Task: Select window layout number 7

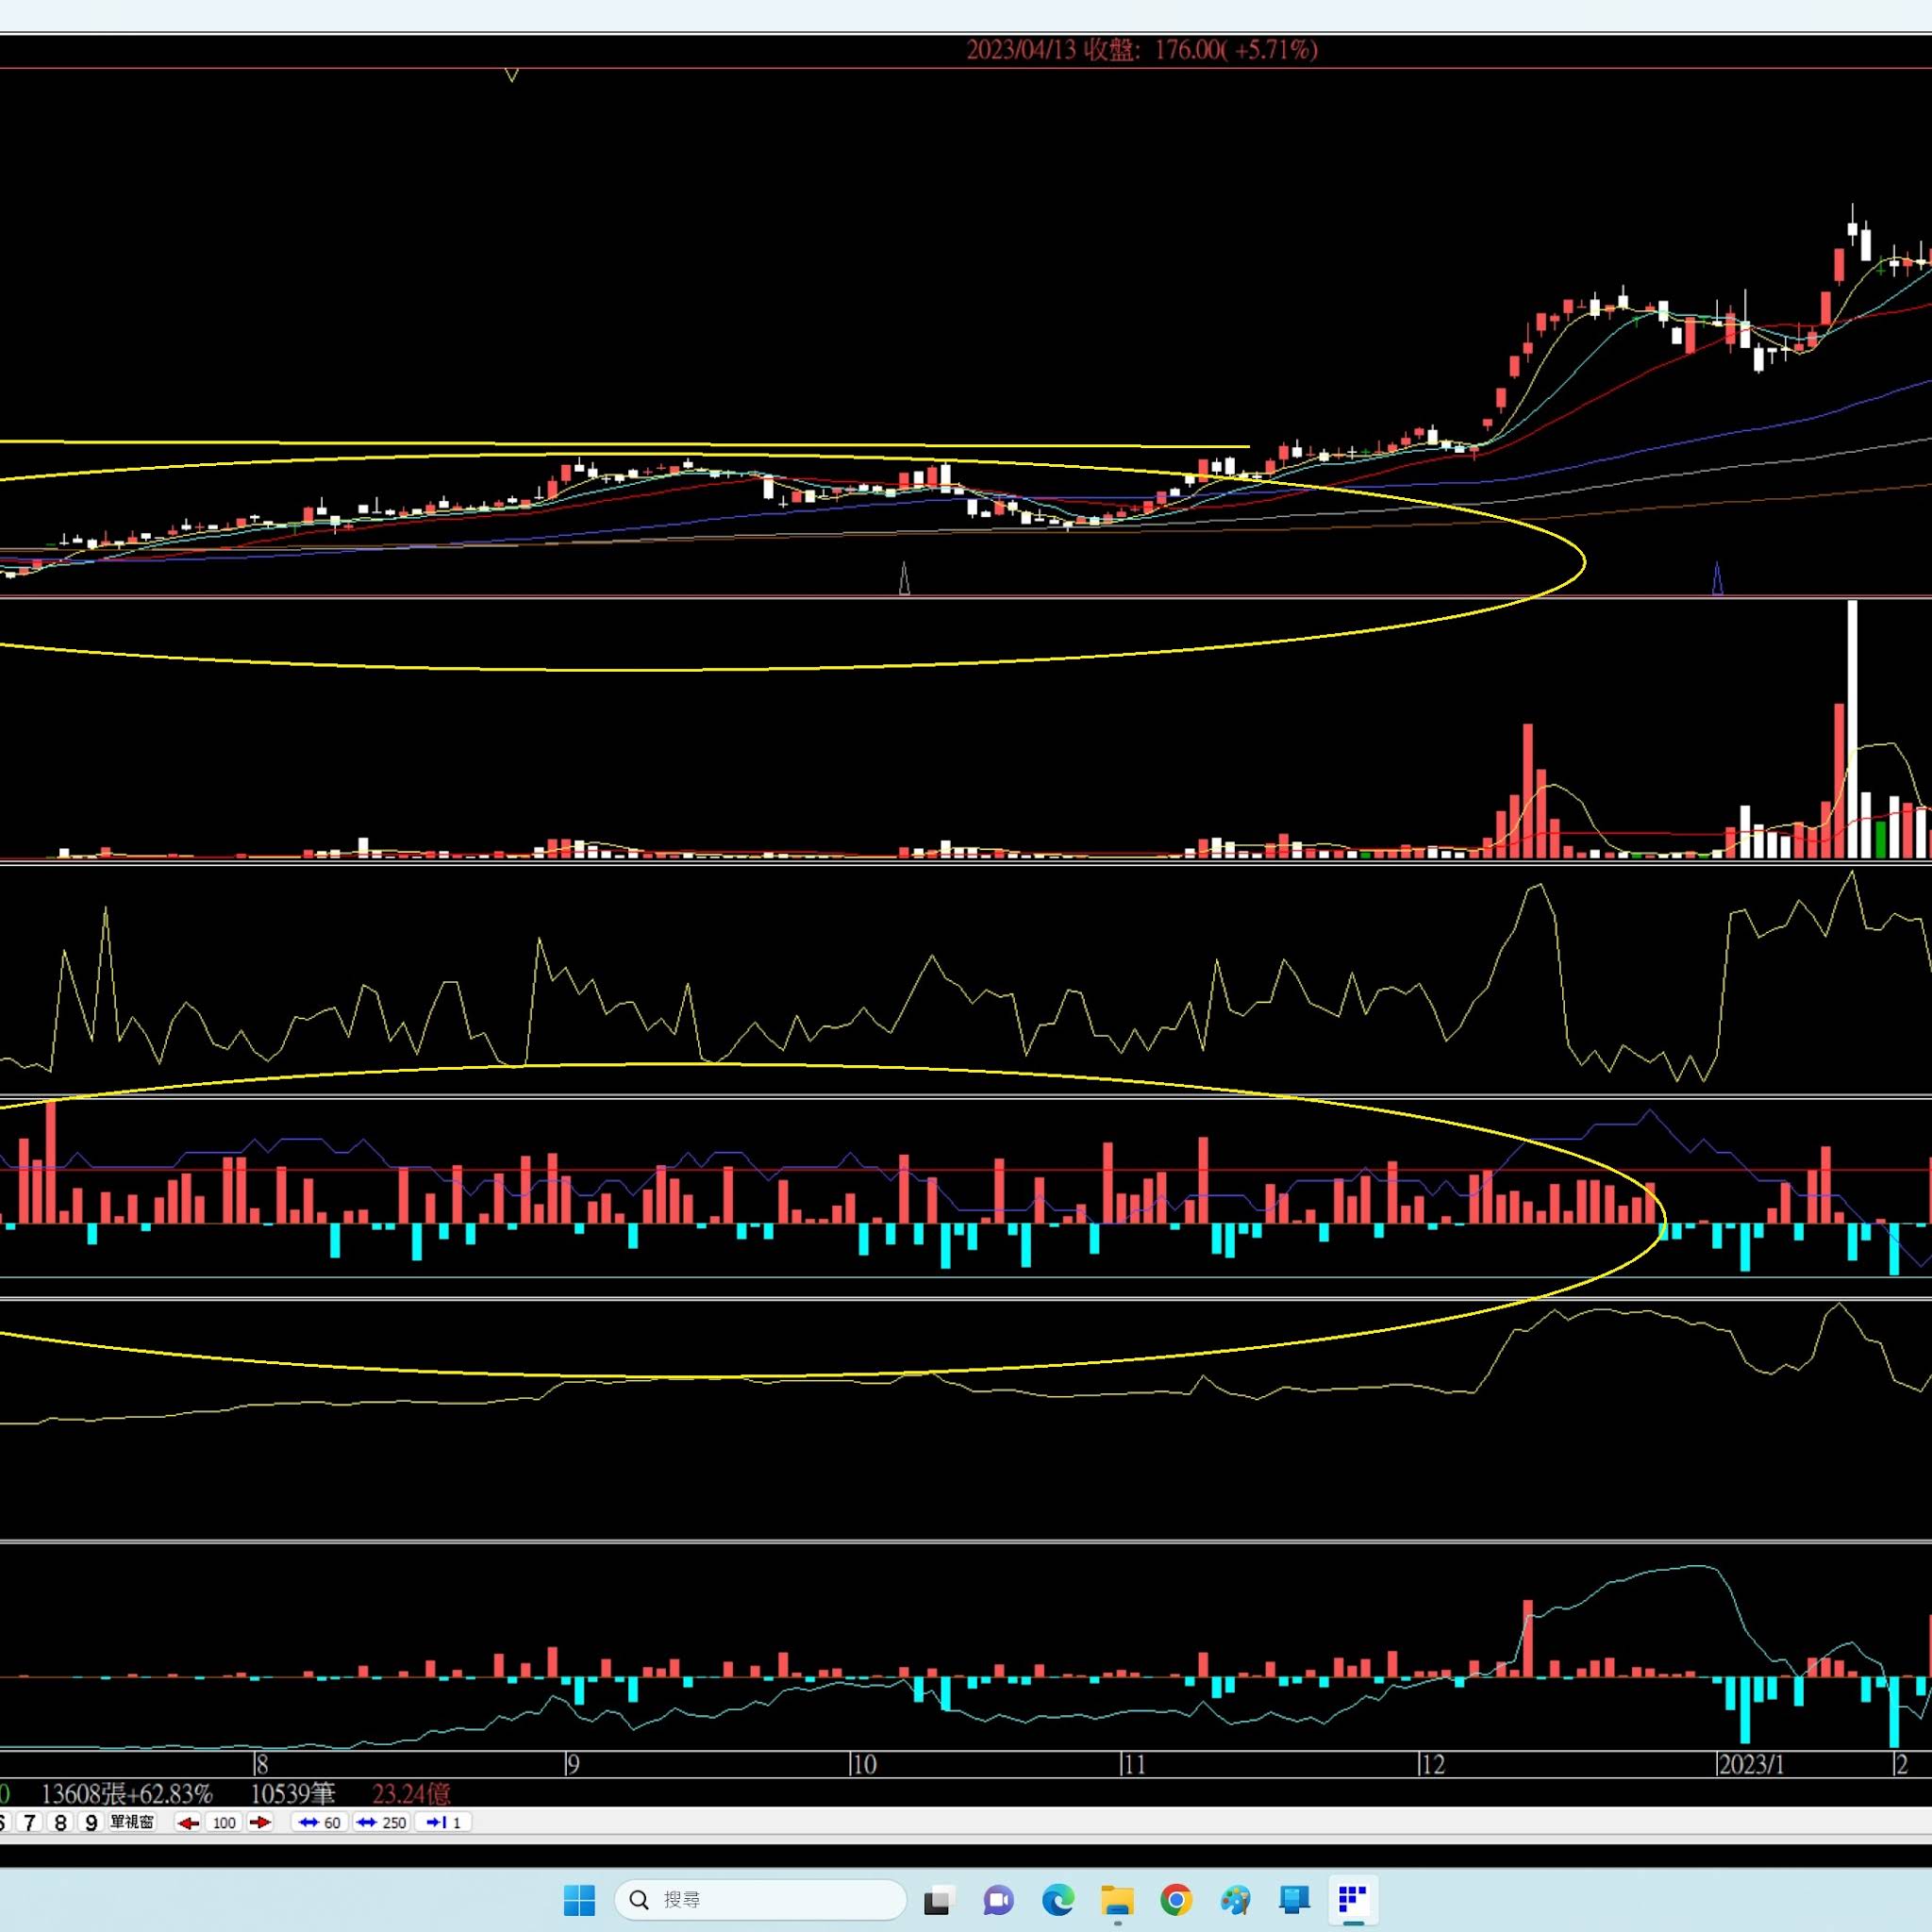Action: coord(30,1822)
